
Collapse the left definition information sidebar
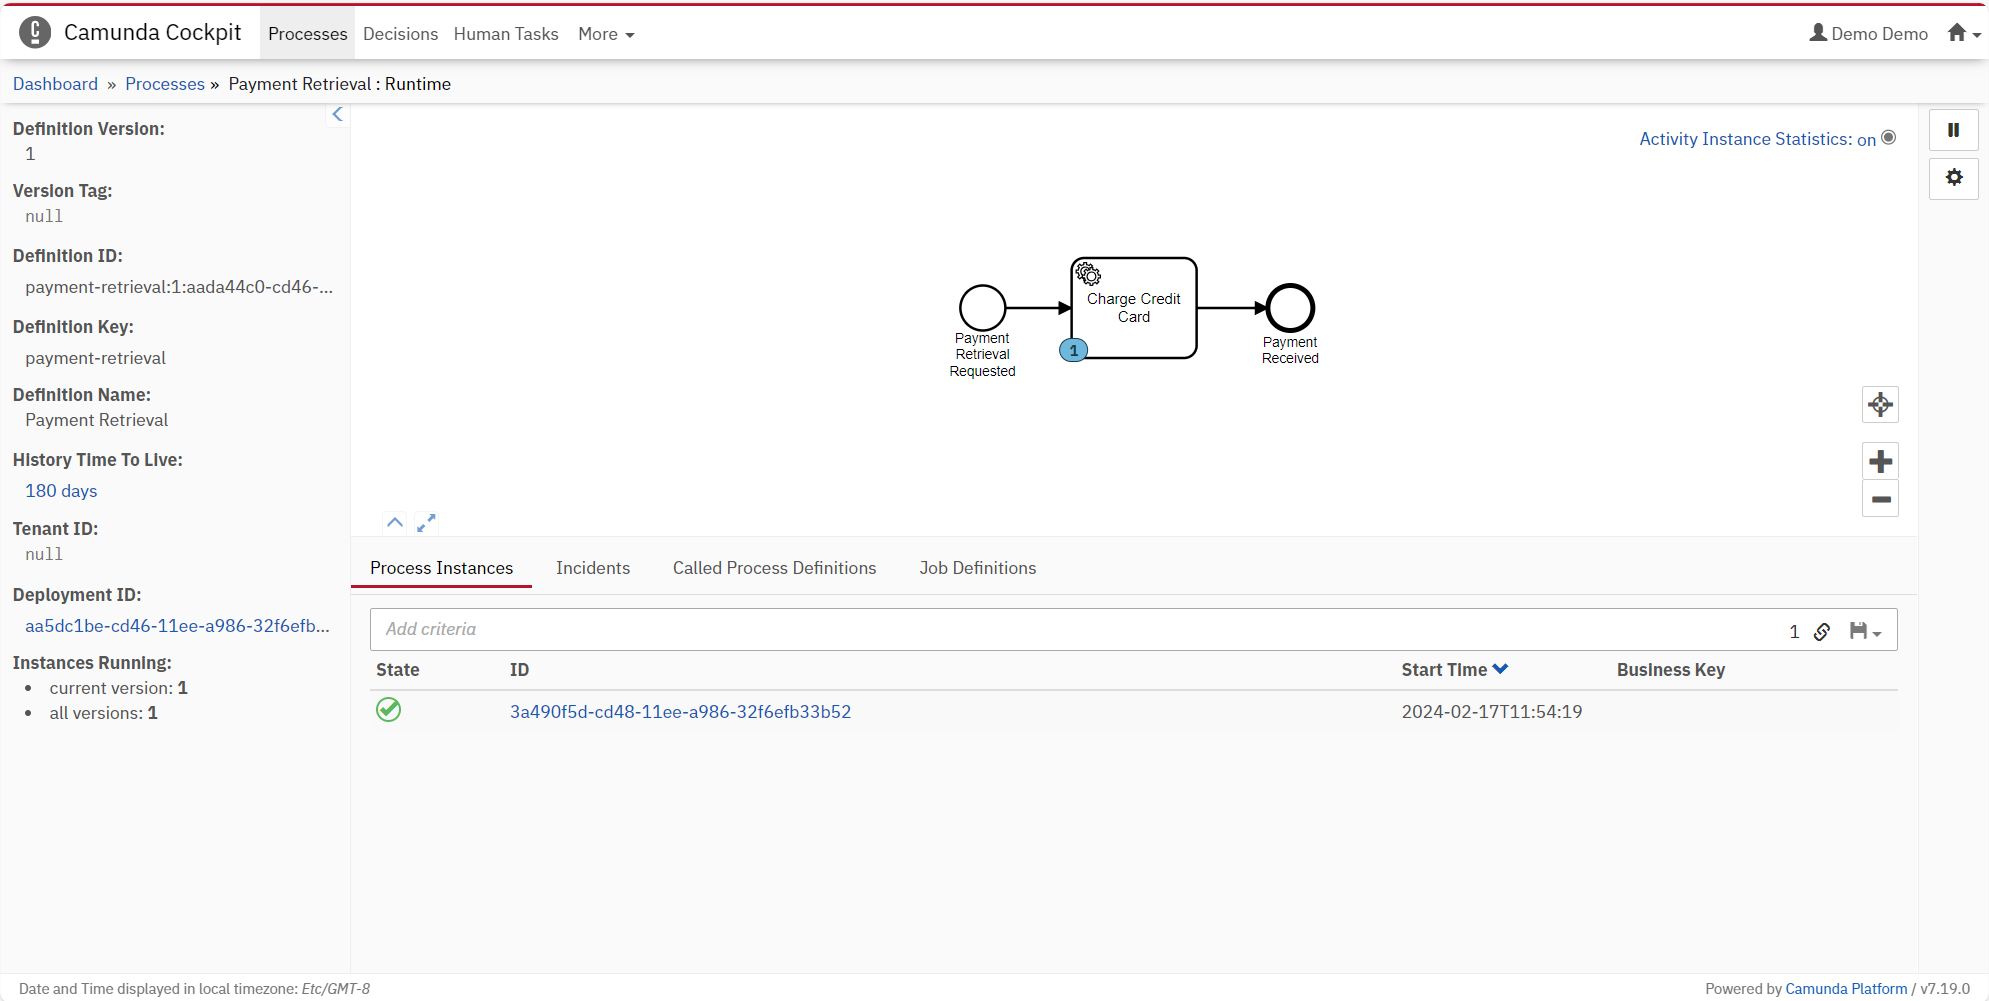coord(337,115)
